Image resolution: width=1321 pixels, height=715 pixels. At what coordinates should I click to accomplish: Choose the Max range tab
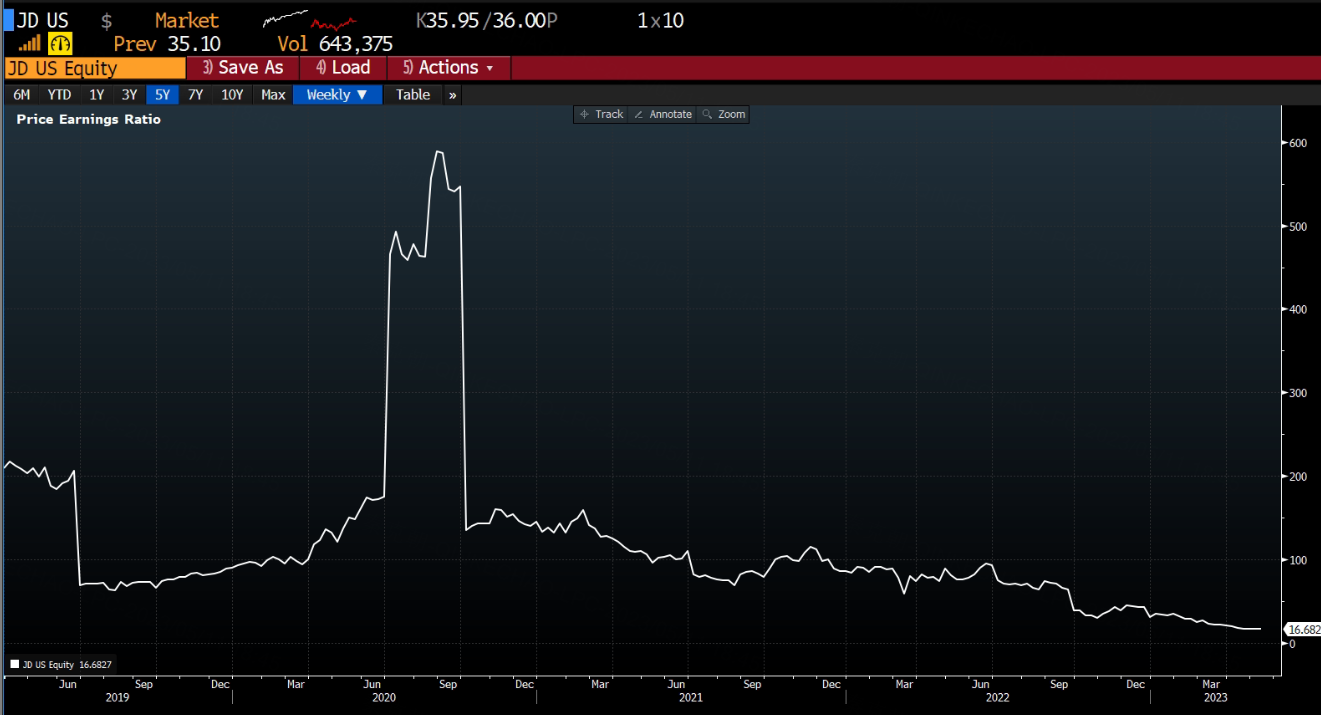pyautogui.click(x=273, y=95)
